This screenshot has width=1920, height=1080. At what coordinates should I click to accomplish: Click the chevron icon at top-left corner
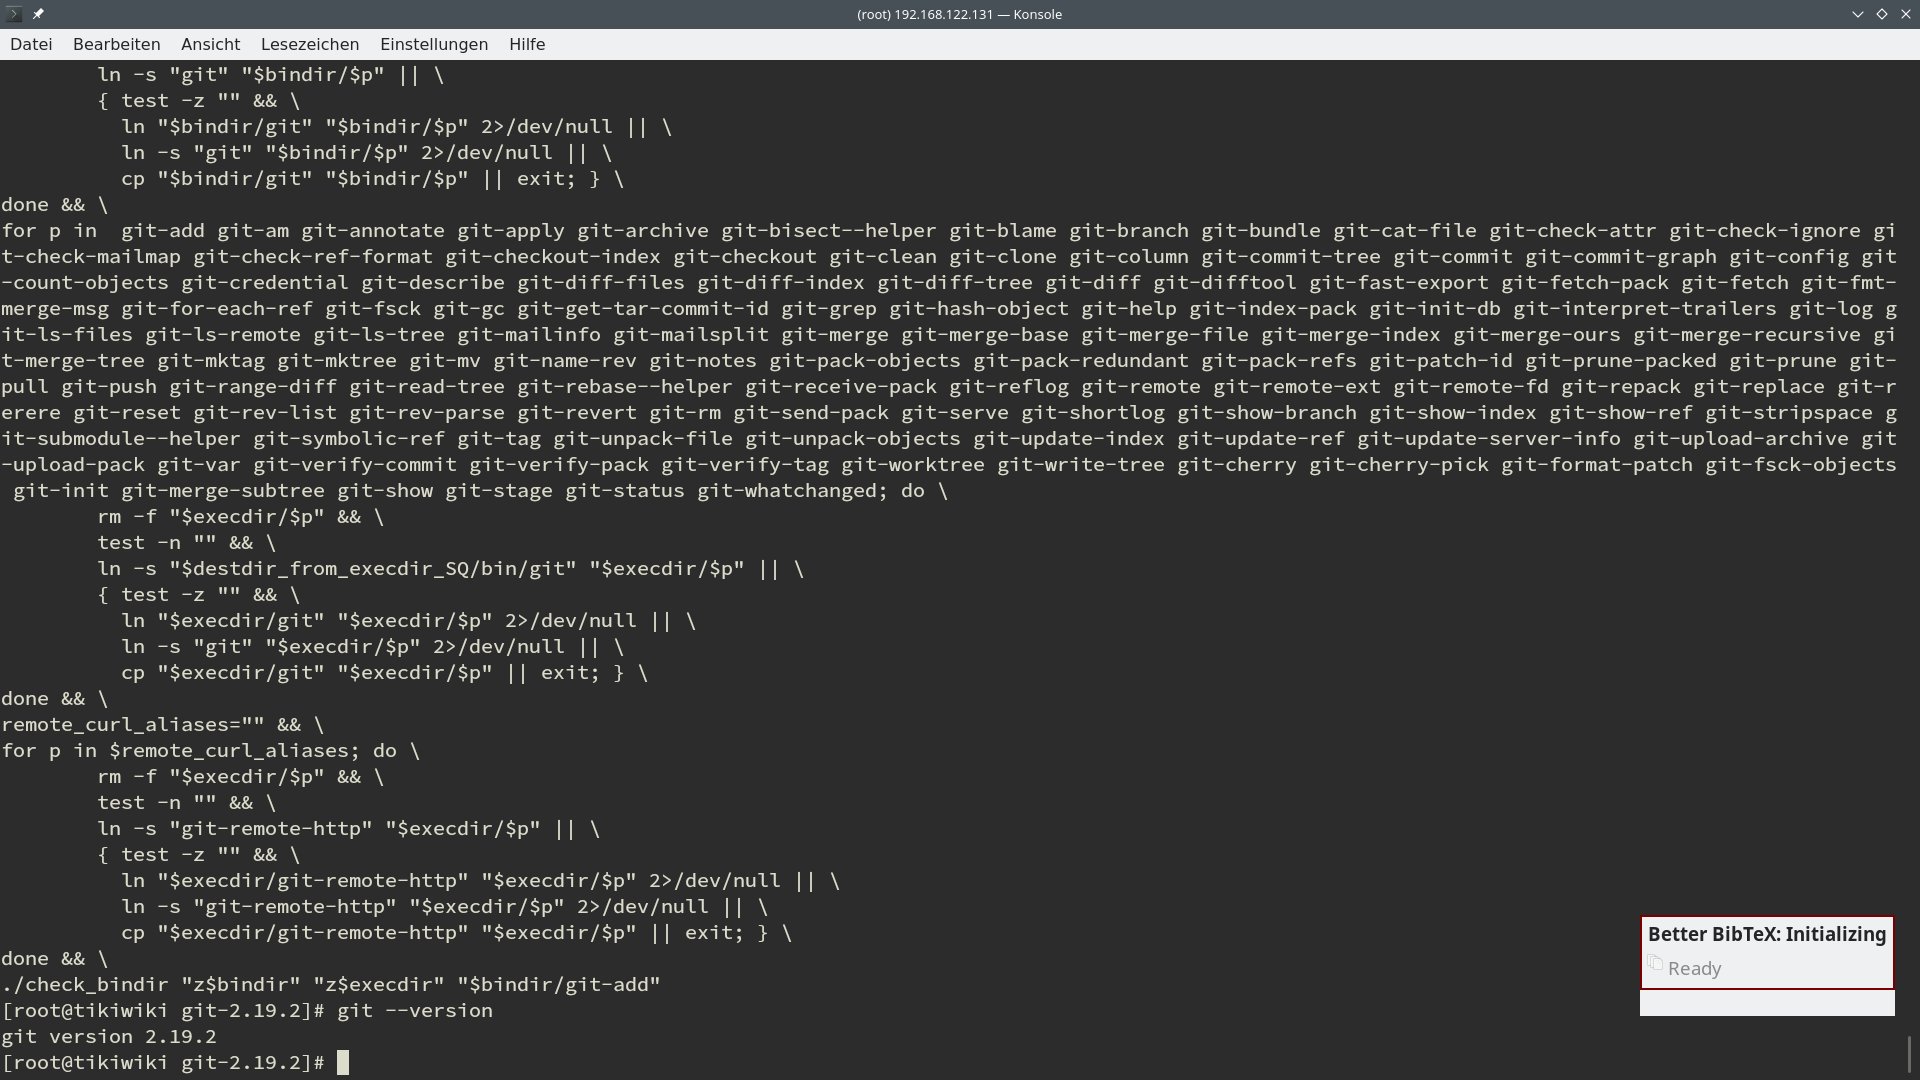point(14,14)
